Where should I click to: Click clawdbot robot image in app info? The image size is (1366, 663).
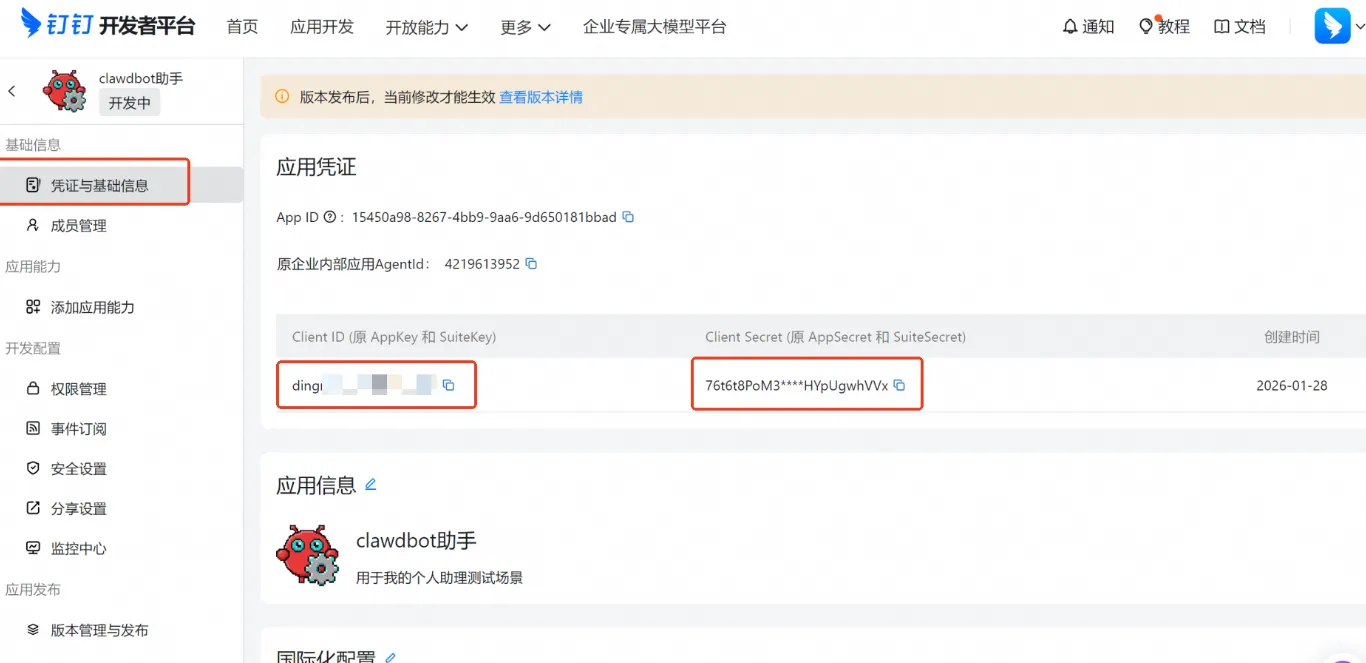tap(308, 555)
